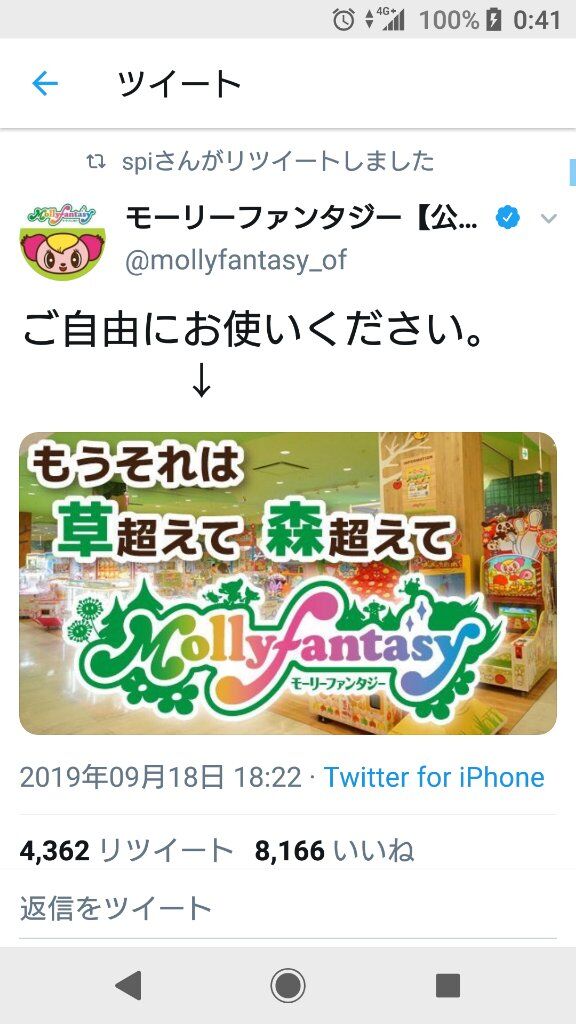Click the blue scrollbar indicator

pos(573,172)
